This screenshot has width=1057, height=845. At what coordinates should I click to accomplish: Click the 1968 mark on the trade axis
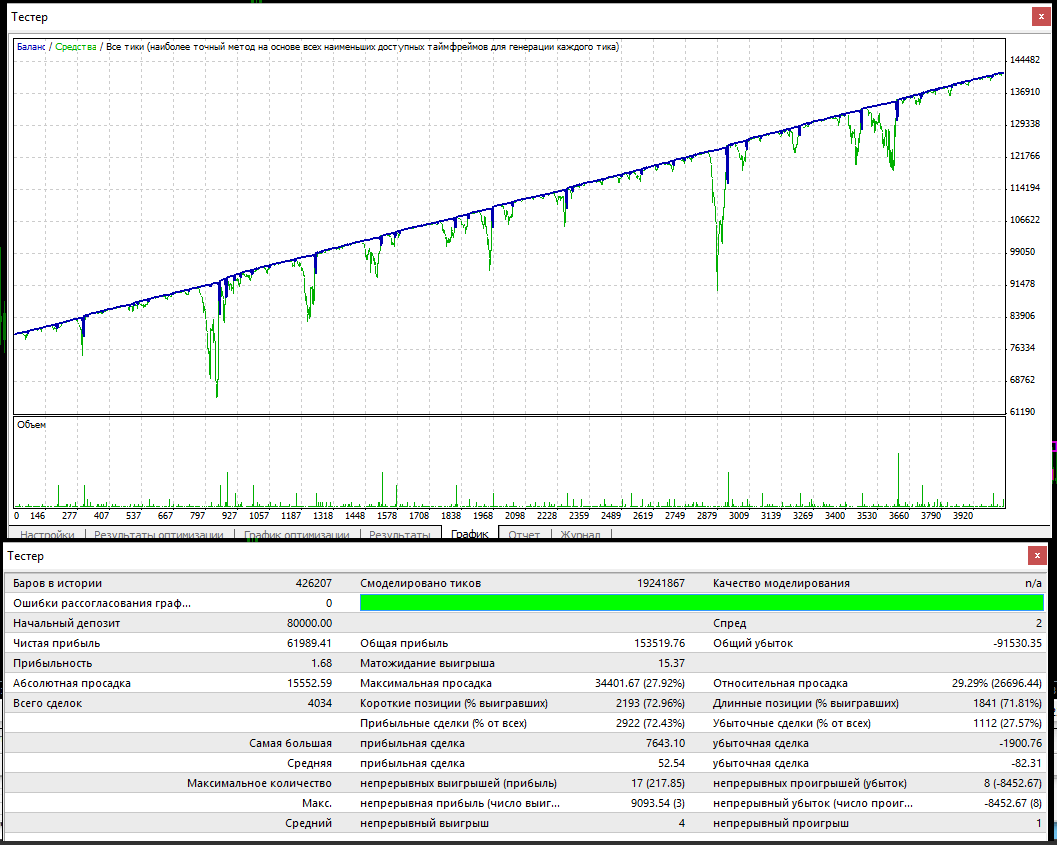pyautogui.click(x=483, y=515)
